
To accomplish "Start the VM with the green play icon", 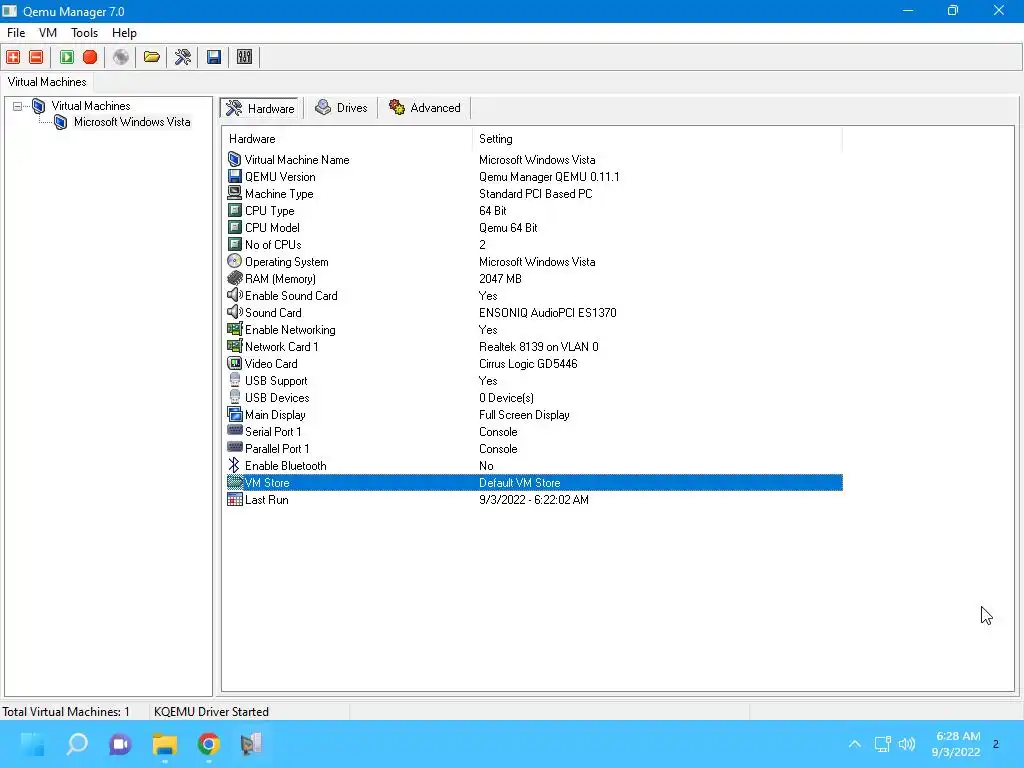I will [x=67, y=57].
